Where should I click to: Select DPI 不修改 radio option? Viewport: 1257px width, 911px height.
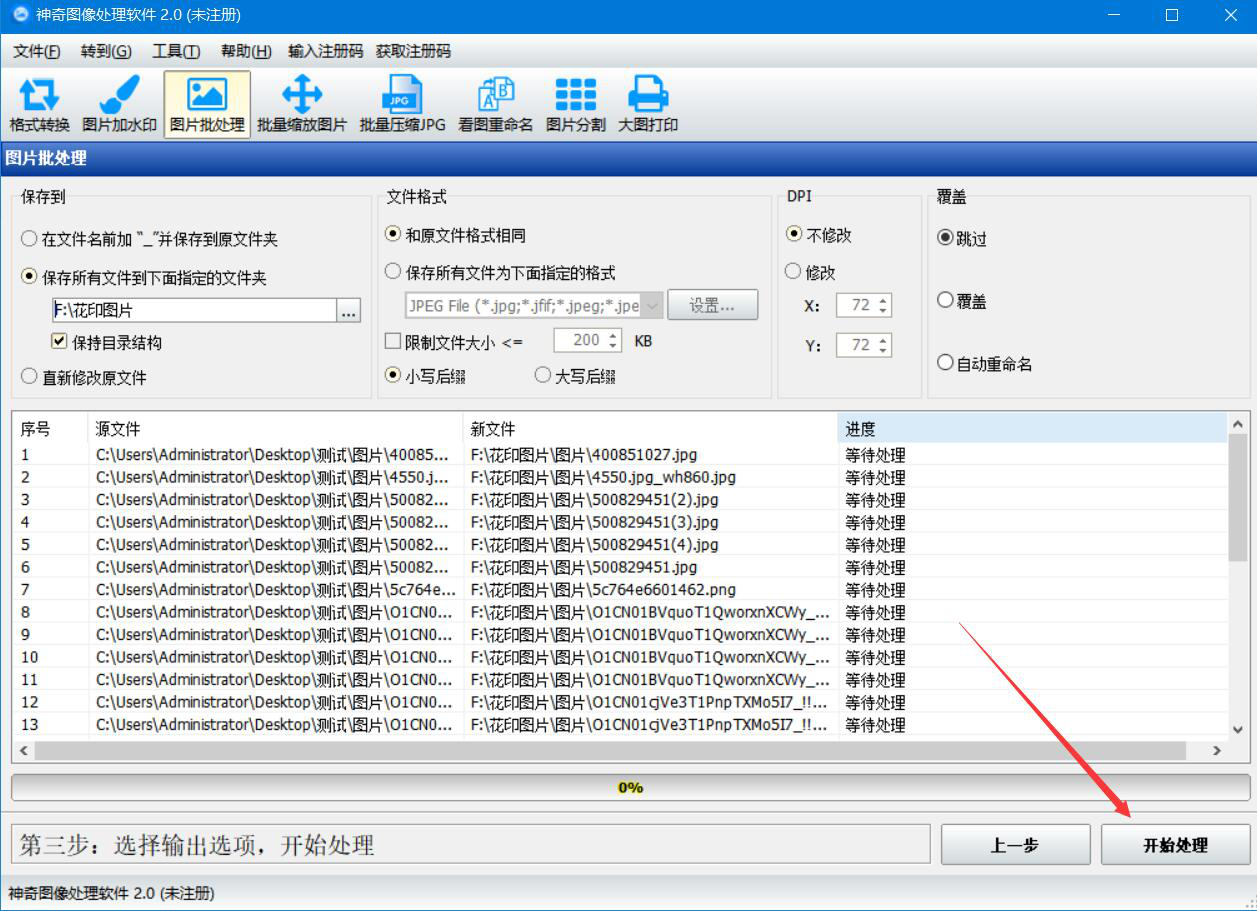pyautogui.click(x=819, y=235)
